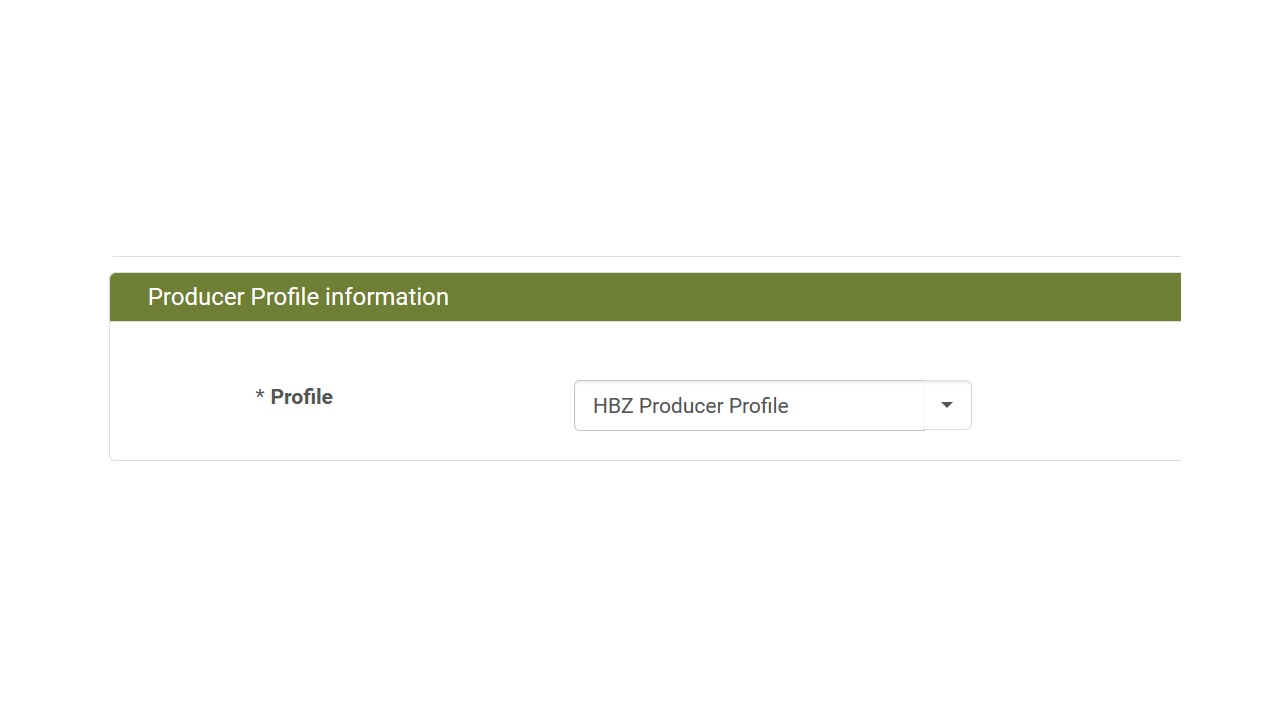The height and width of the screenshot is (720, 1280).
Task: Select the Profile combo box input
Action: pos(748,406)
